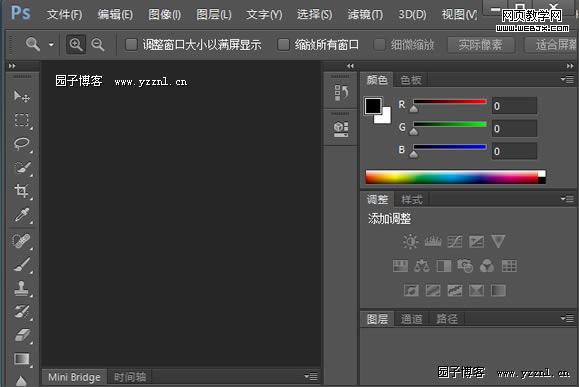
Task: Click the zoom out mode icon
Action: tap(97, 45)
